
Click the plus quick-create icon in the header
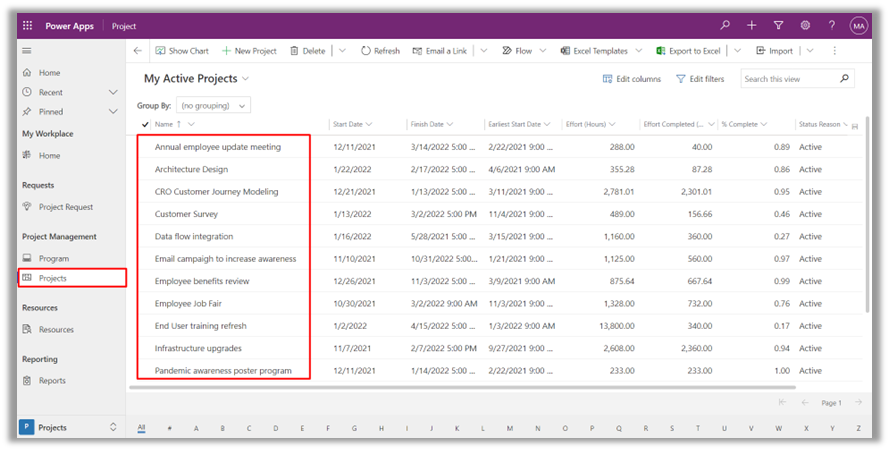coord(752,26)
